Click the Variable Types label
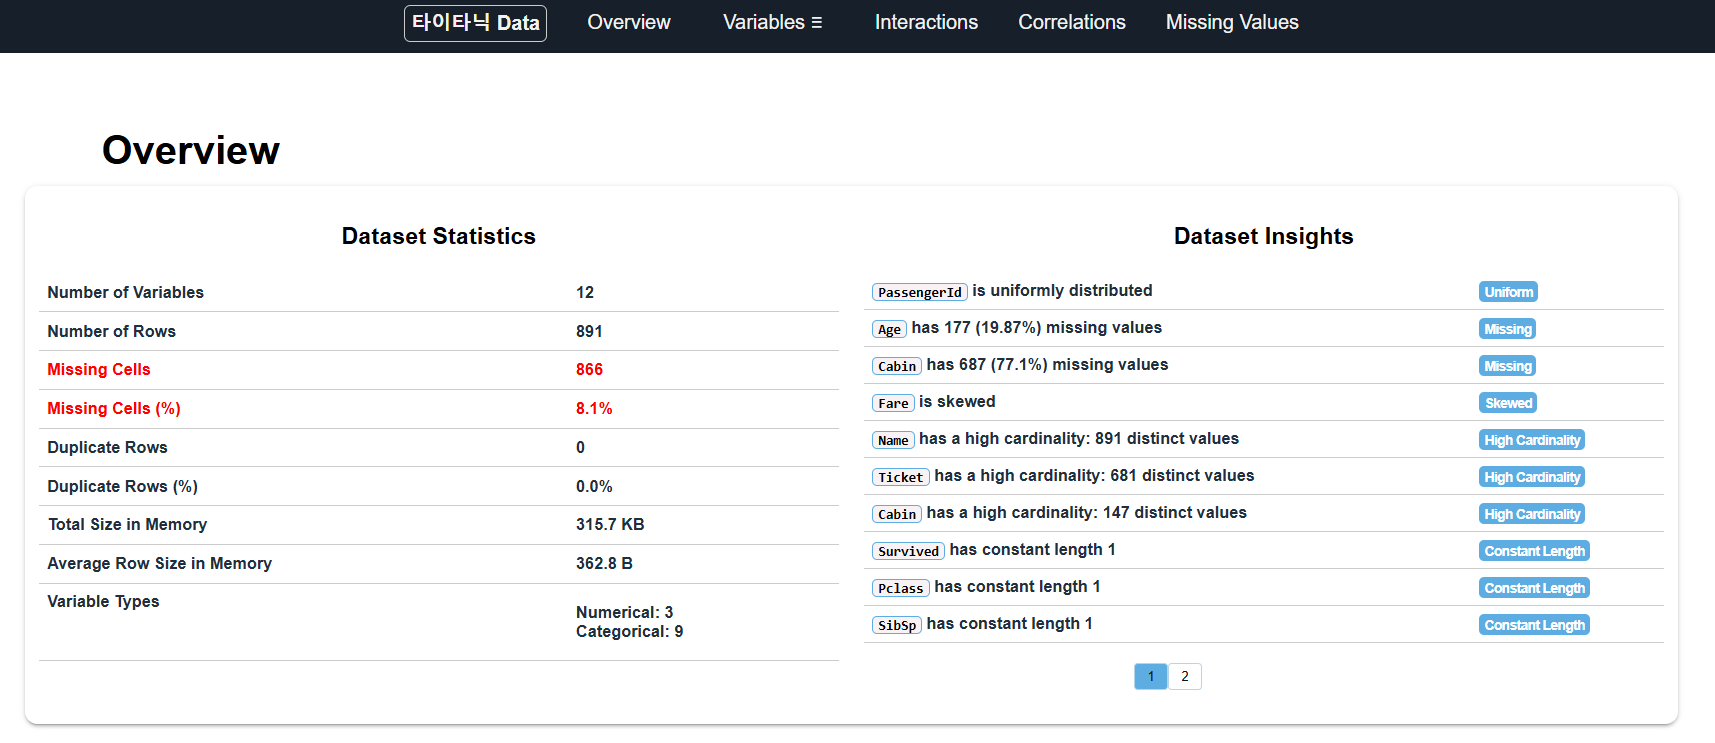 (103, 602)
